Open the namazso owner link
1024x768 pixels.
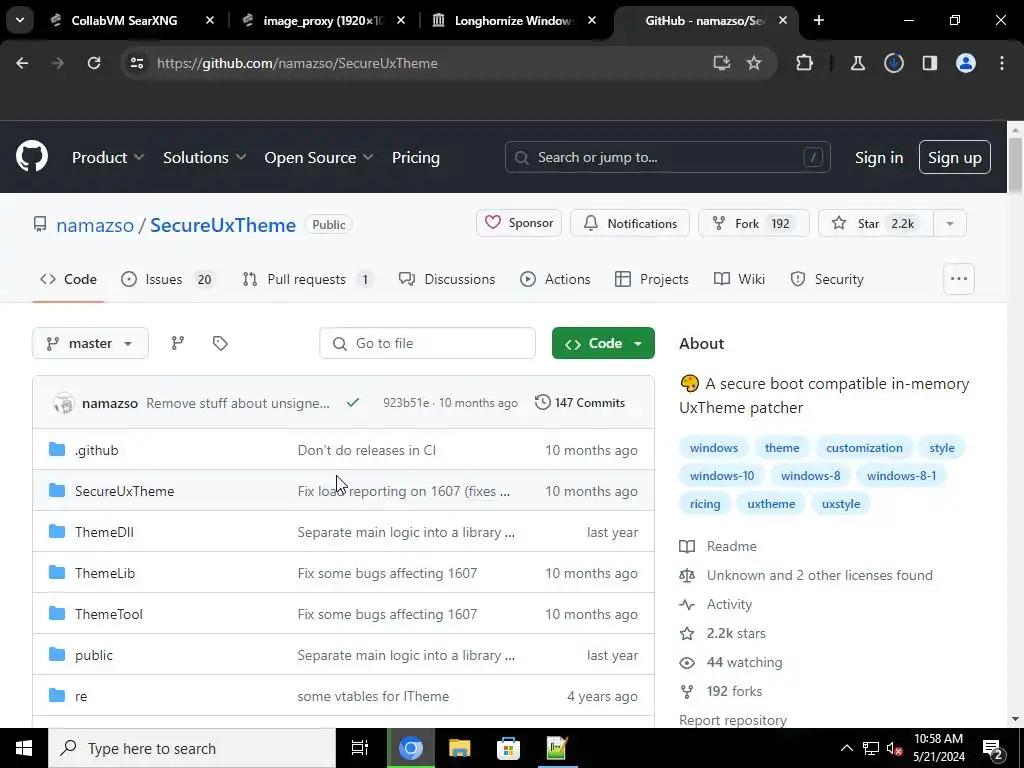pos(95,225)
